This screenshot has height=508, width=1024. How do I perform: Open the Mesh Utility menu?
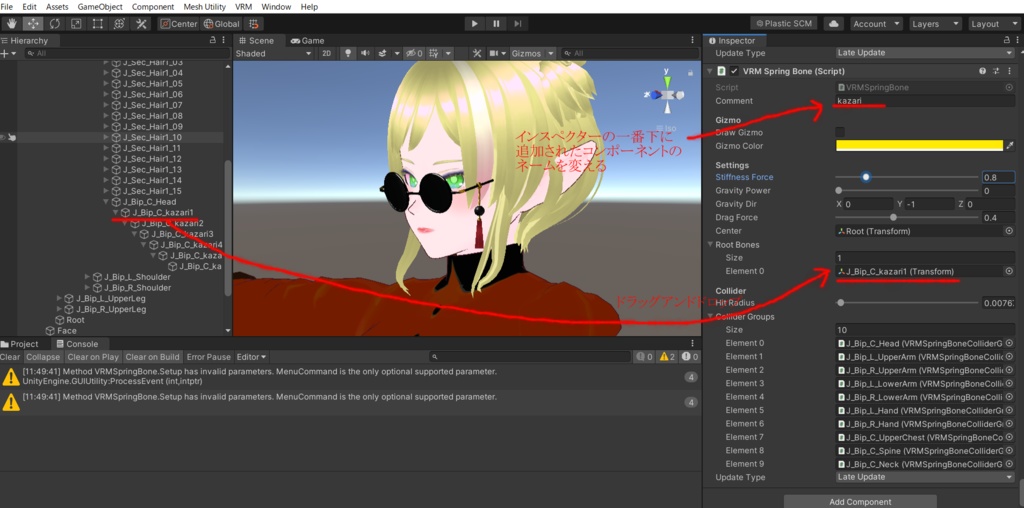click(x=204, y=7)
